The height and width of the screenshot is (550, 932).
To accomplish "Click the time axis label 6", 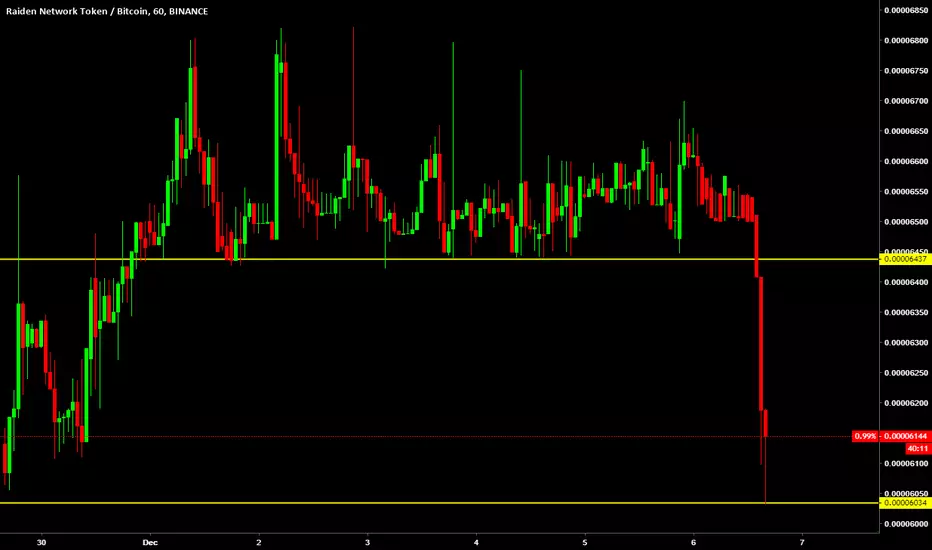I will (x=693, y=542).
